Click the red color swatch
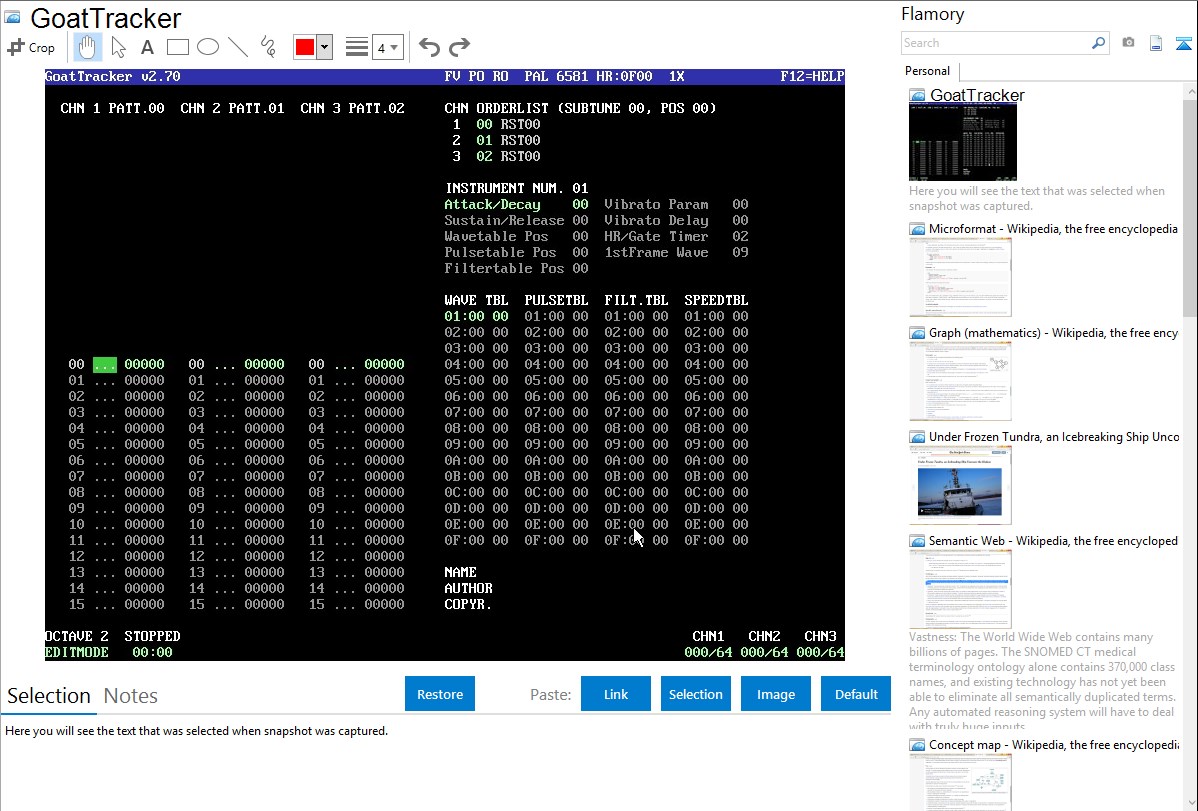Viewport: 1198px width, 811px height. (304, 47)
